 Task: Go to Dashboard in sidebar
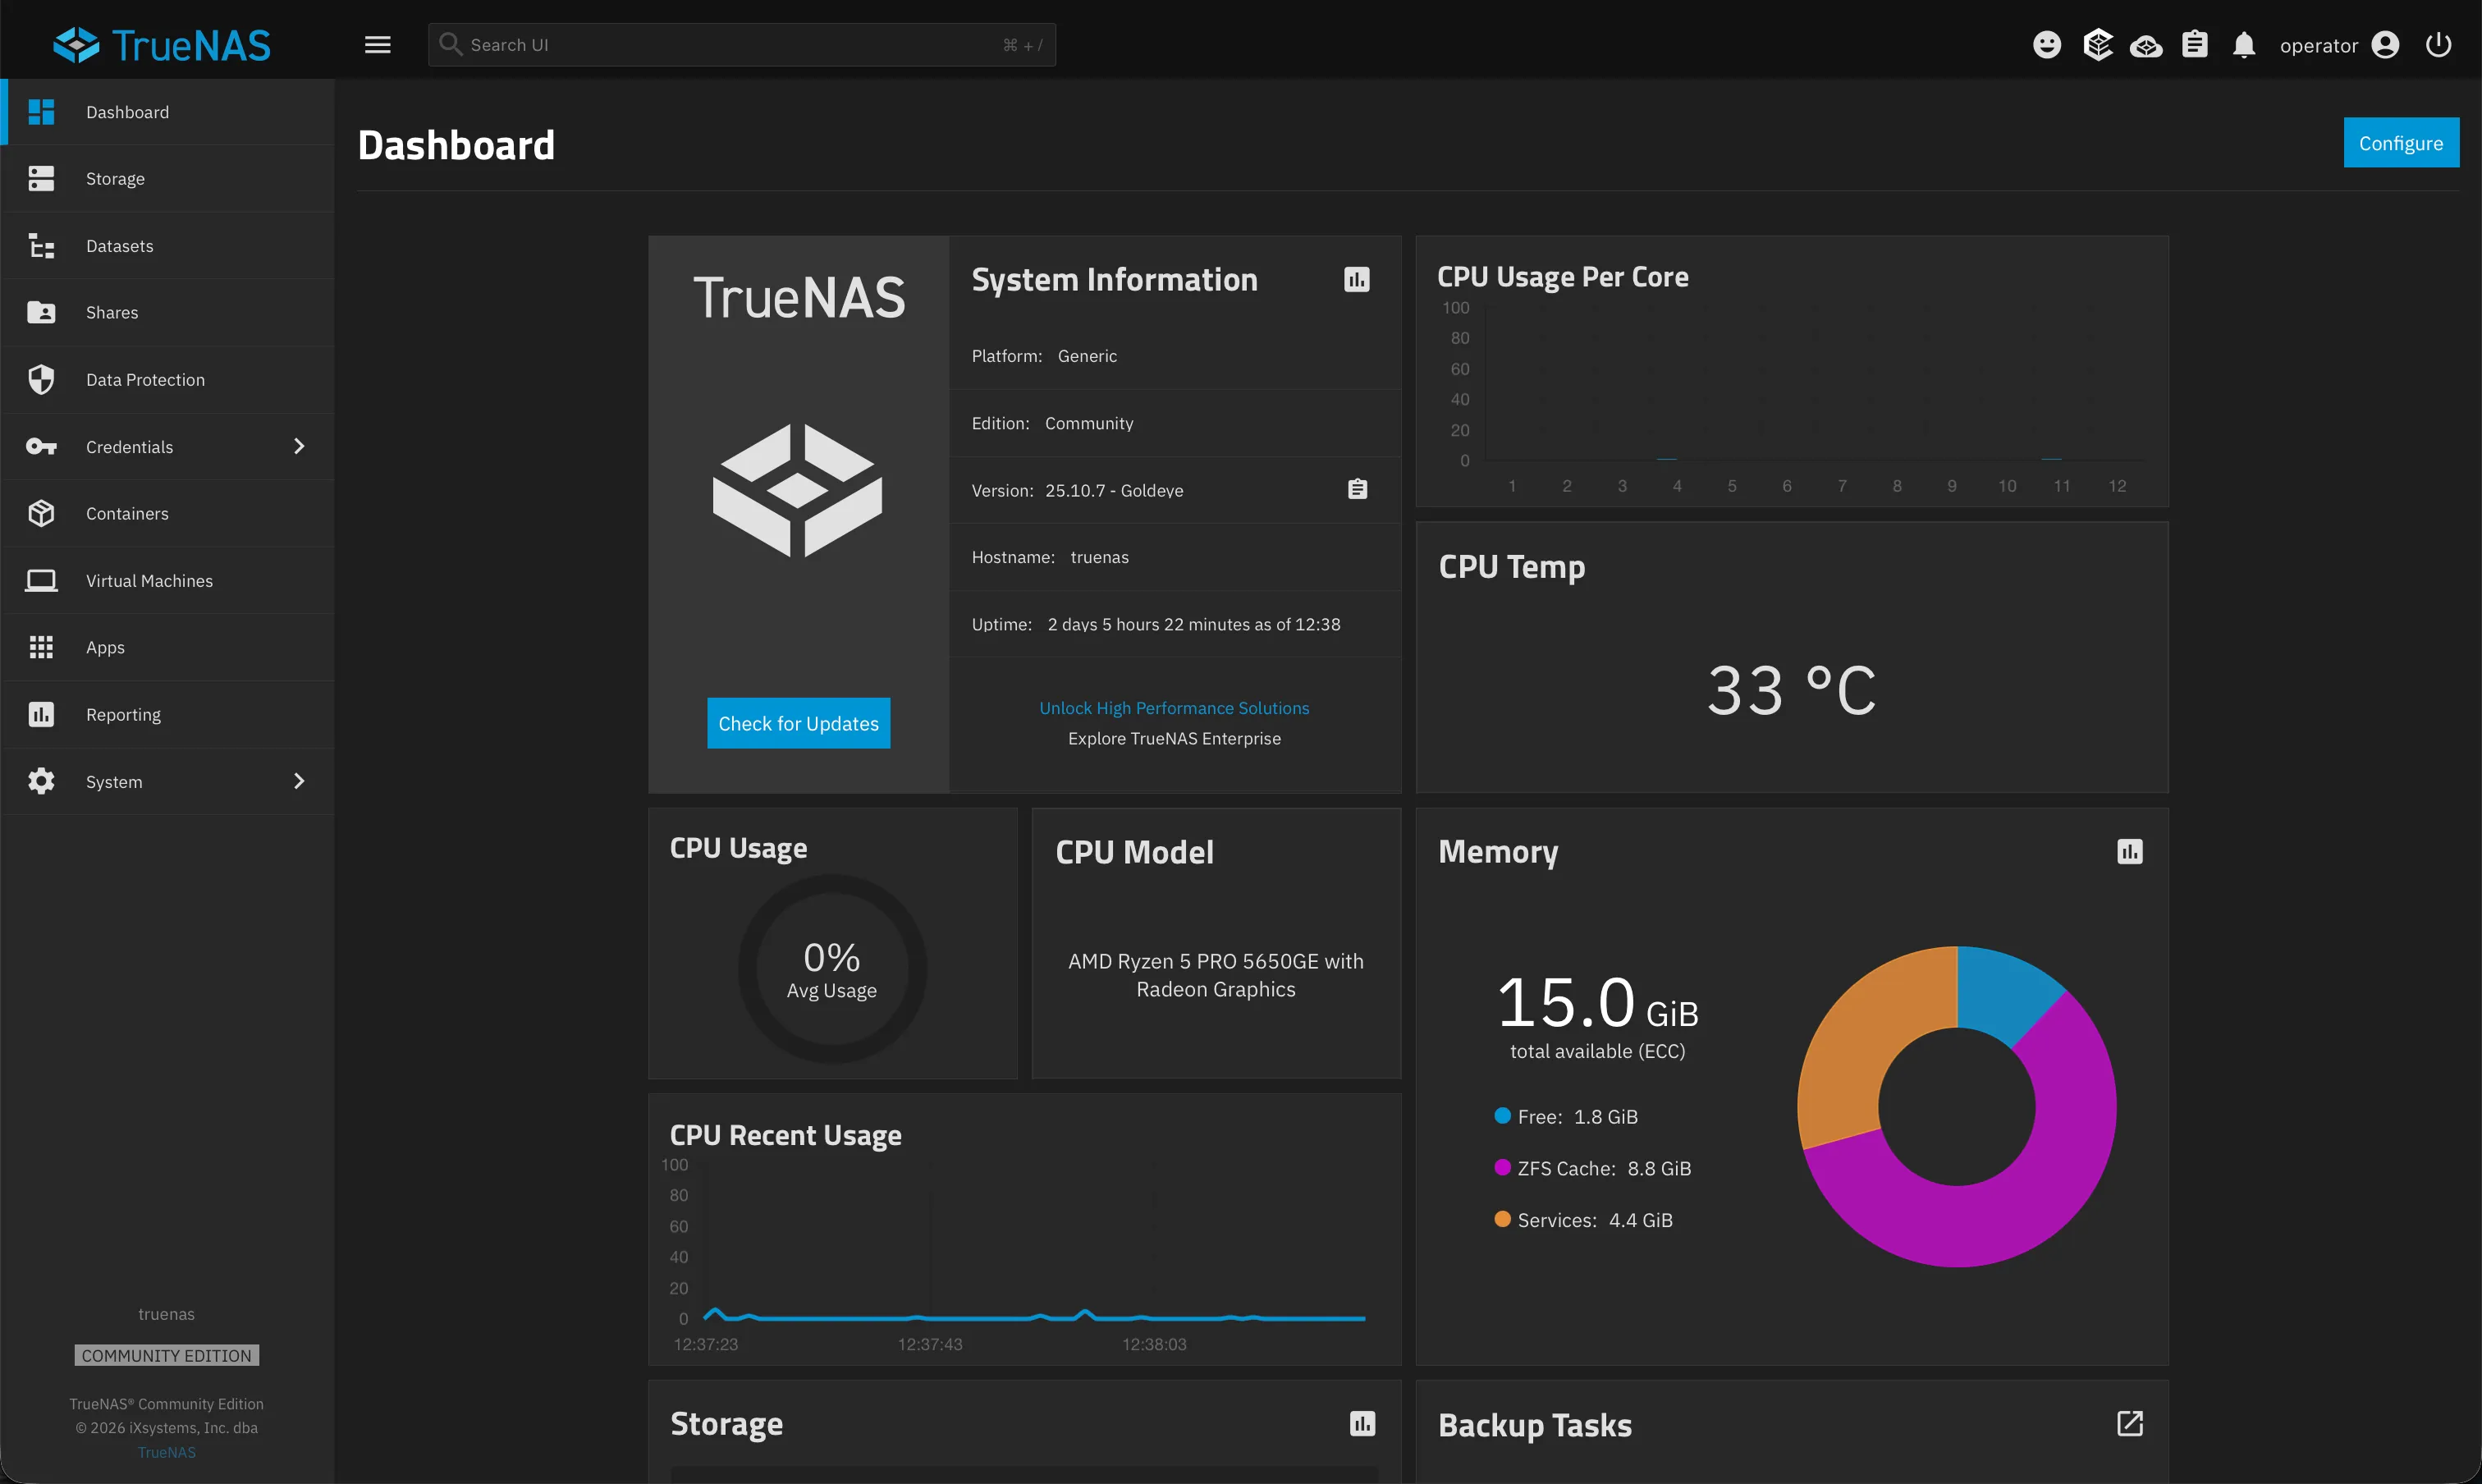point(167,112)
